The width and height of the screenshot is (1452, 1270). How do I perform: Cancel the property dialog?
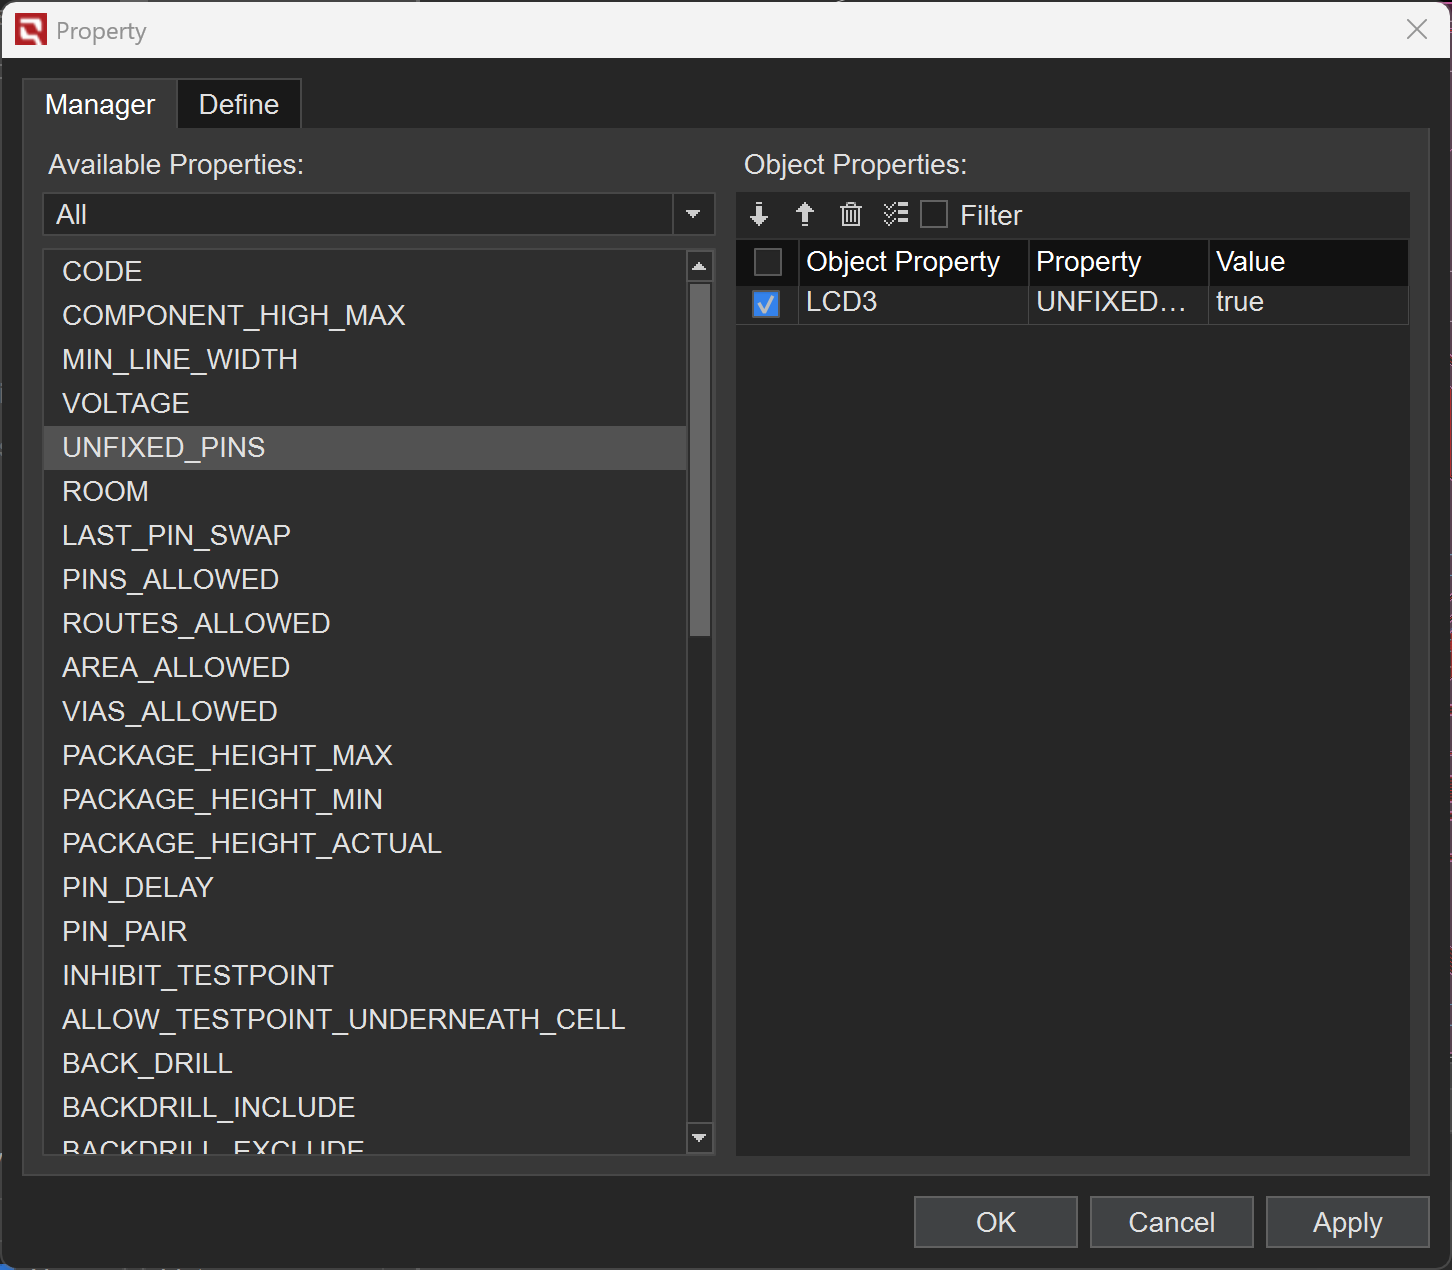click(x=1171, y=1222)
